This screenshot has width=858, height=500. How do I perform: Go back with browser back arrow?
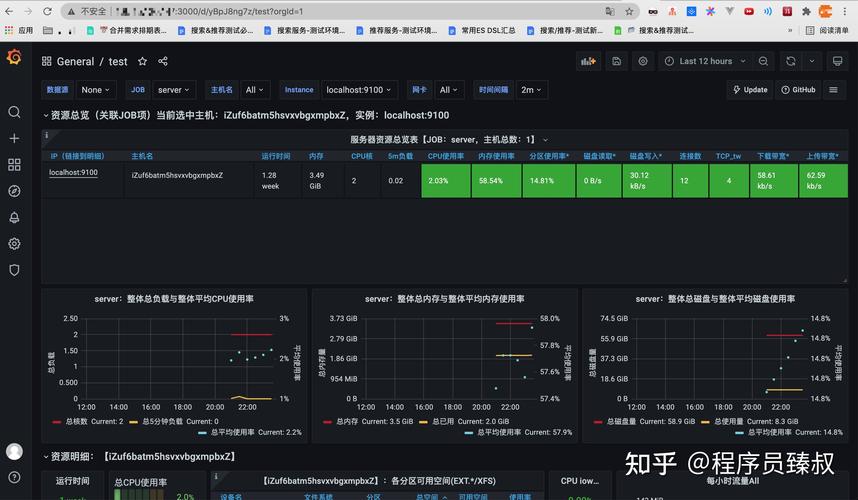point(9,11)
